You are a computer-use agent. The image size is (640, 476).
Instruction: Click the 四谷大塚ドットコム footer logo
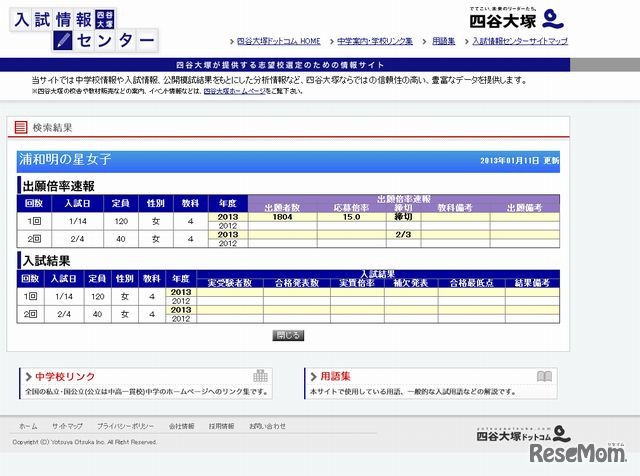tap(523, 434)
